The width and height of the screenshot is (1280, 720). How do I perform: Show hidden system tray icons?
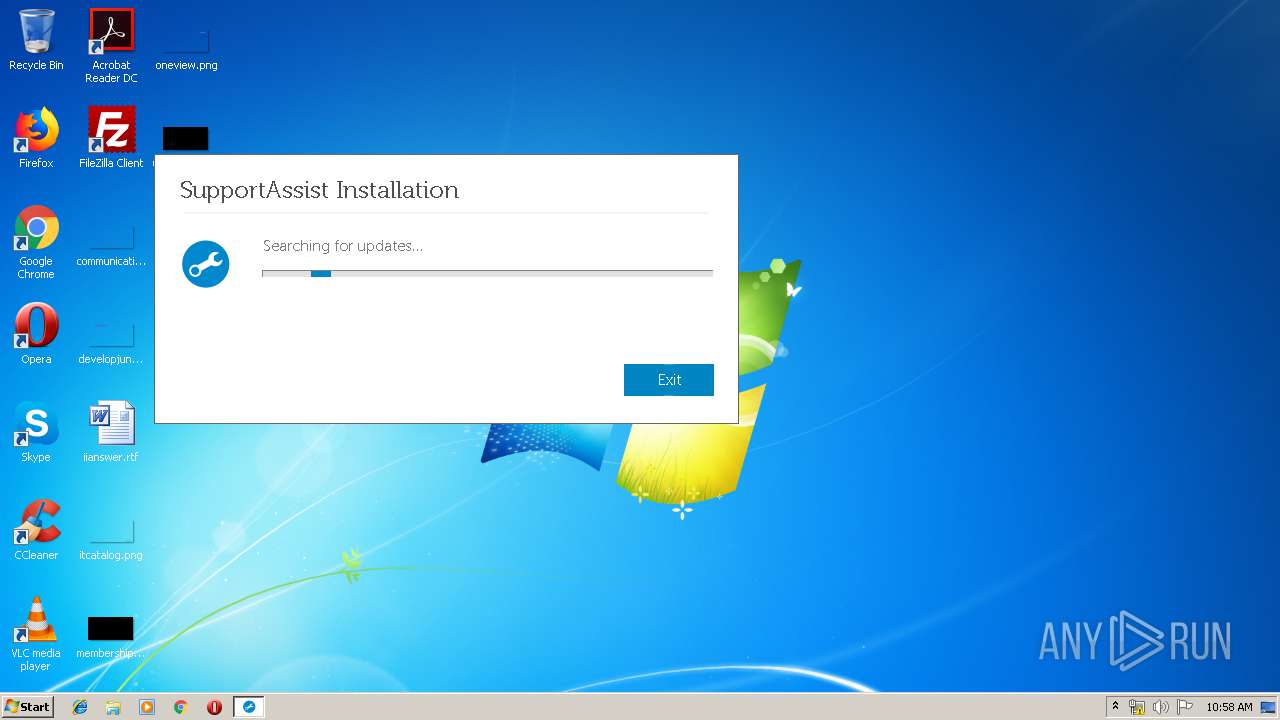pyautogui.click(x=1116, y=707)
